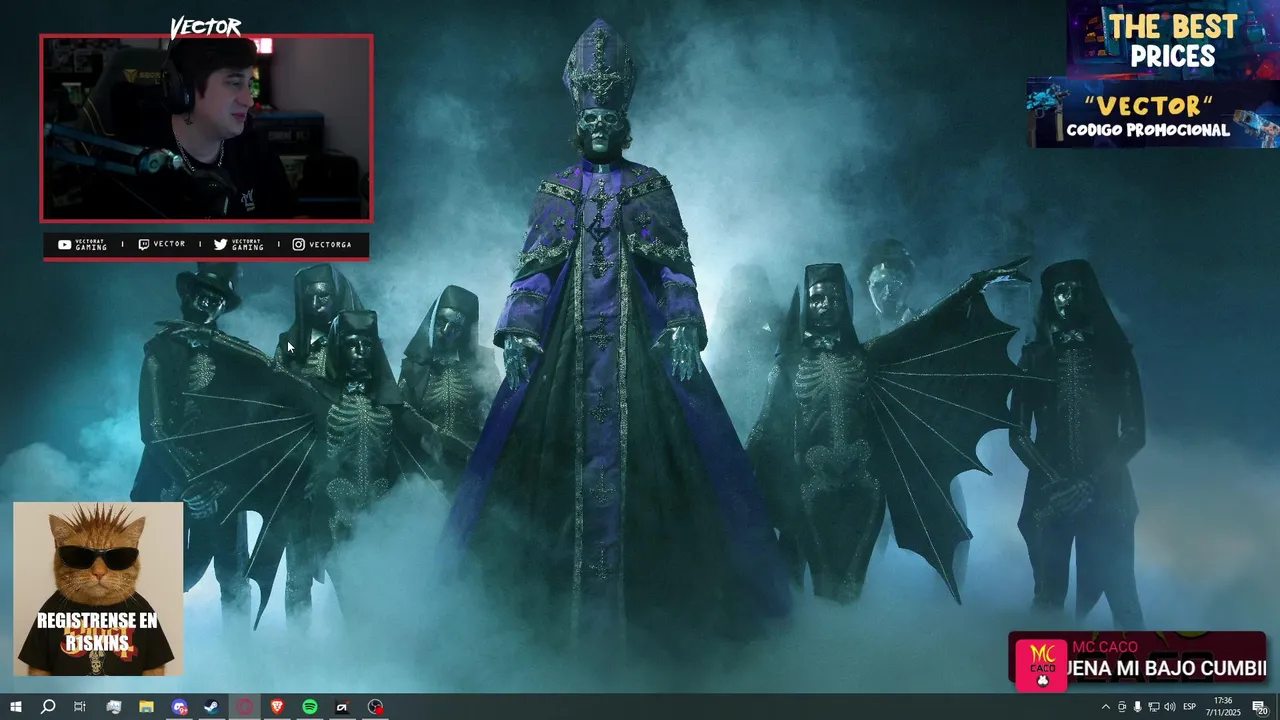The image size is (1280, 720).
Task: Show hidden system tray icons
Action: click(1105, 707)
